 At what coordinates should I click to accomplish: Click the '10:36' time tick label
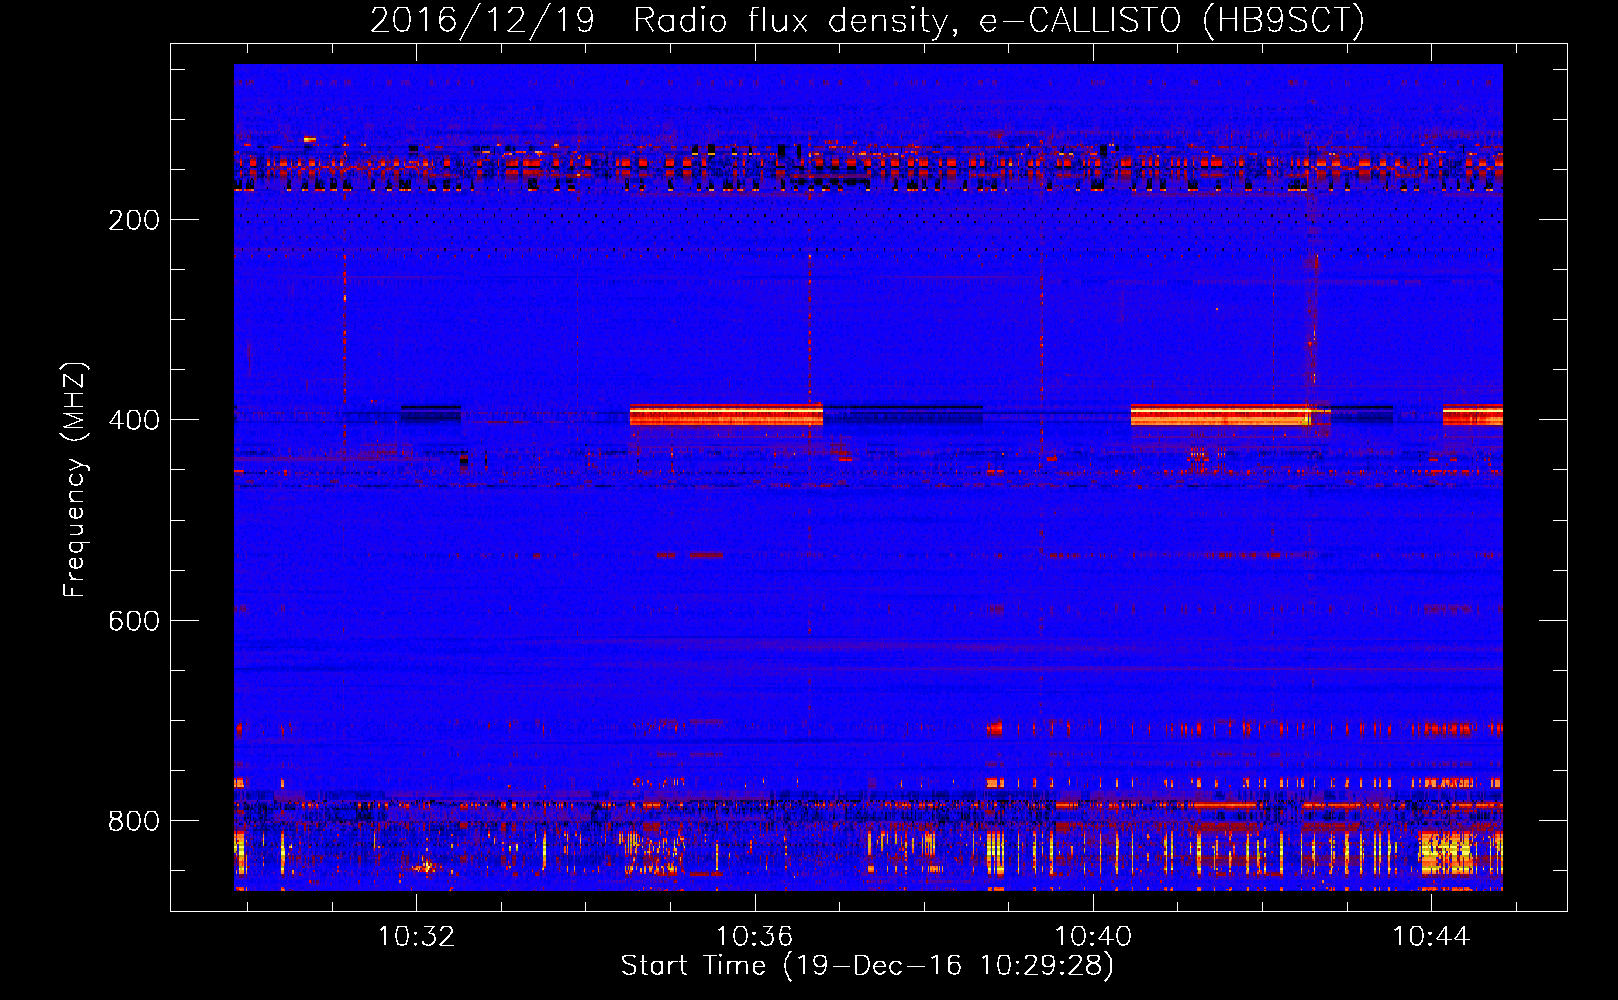[x=754, y=936]
